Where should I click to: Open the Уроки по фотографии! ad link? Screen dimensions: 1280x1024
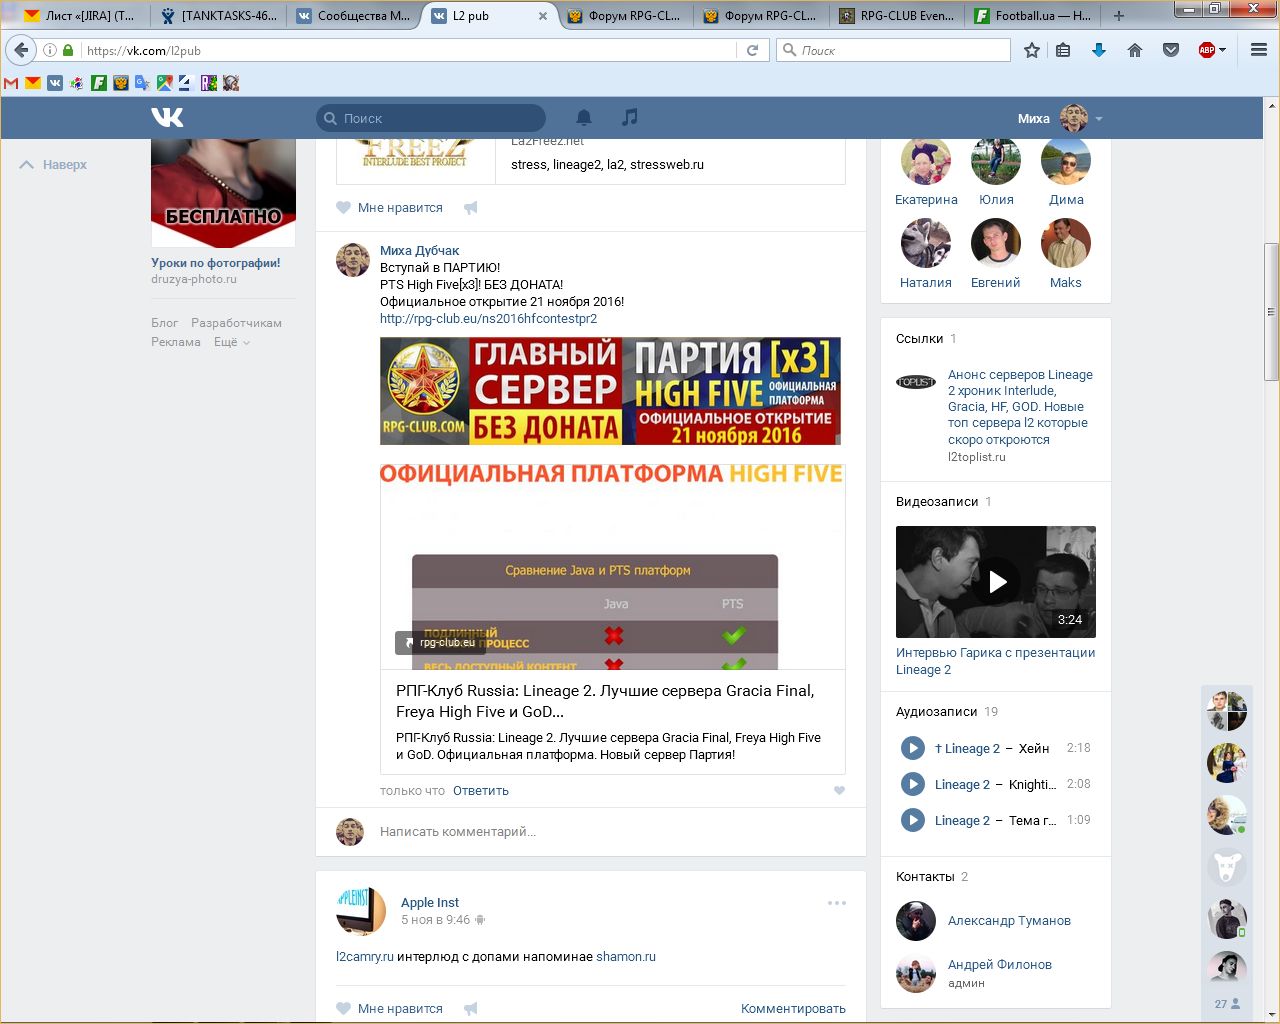(215, 263)
